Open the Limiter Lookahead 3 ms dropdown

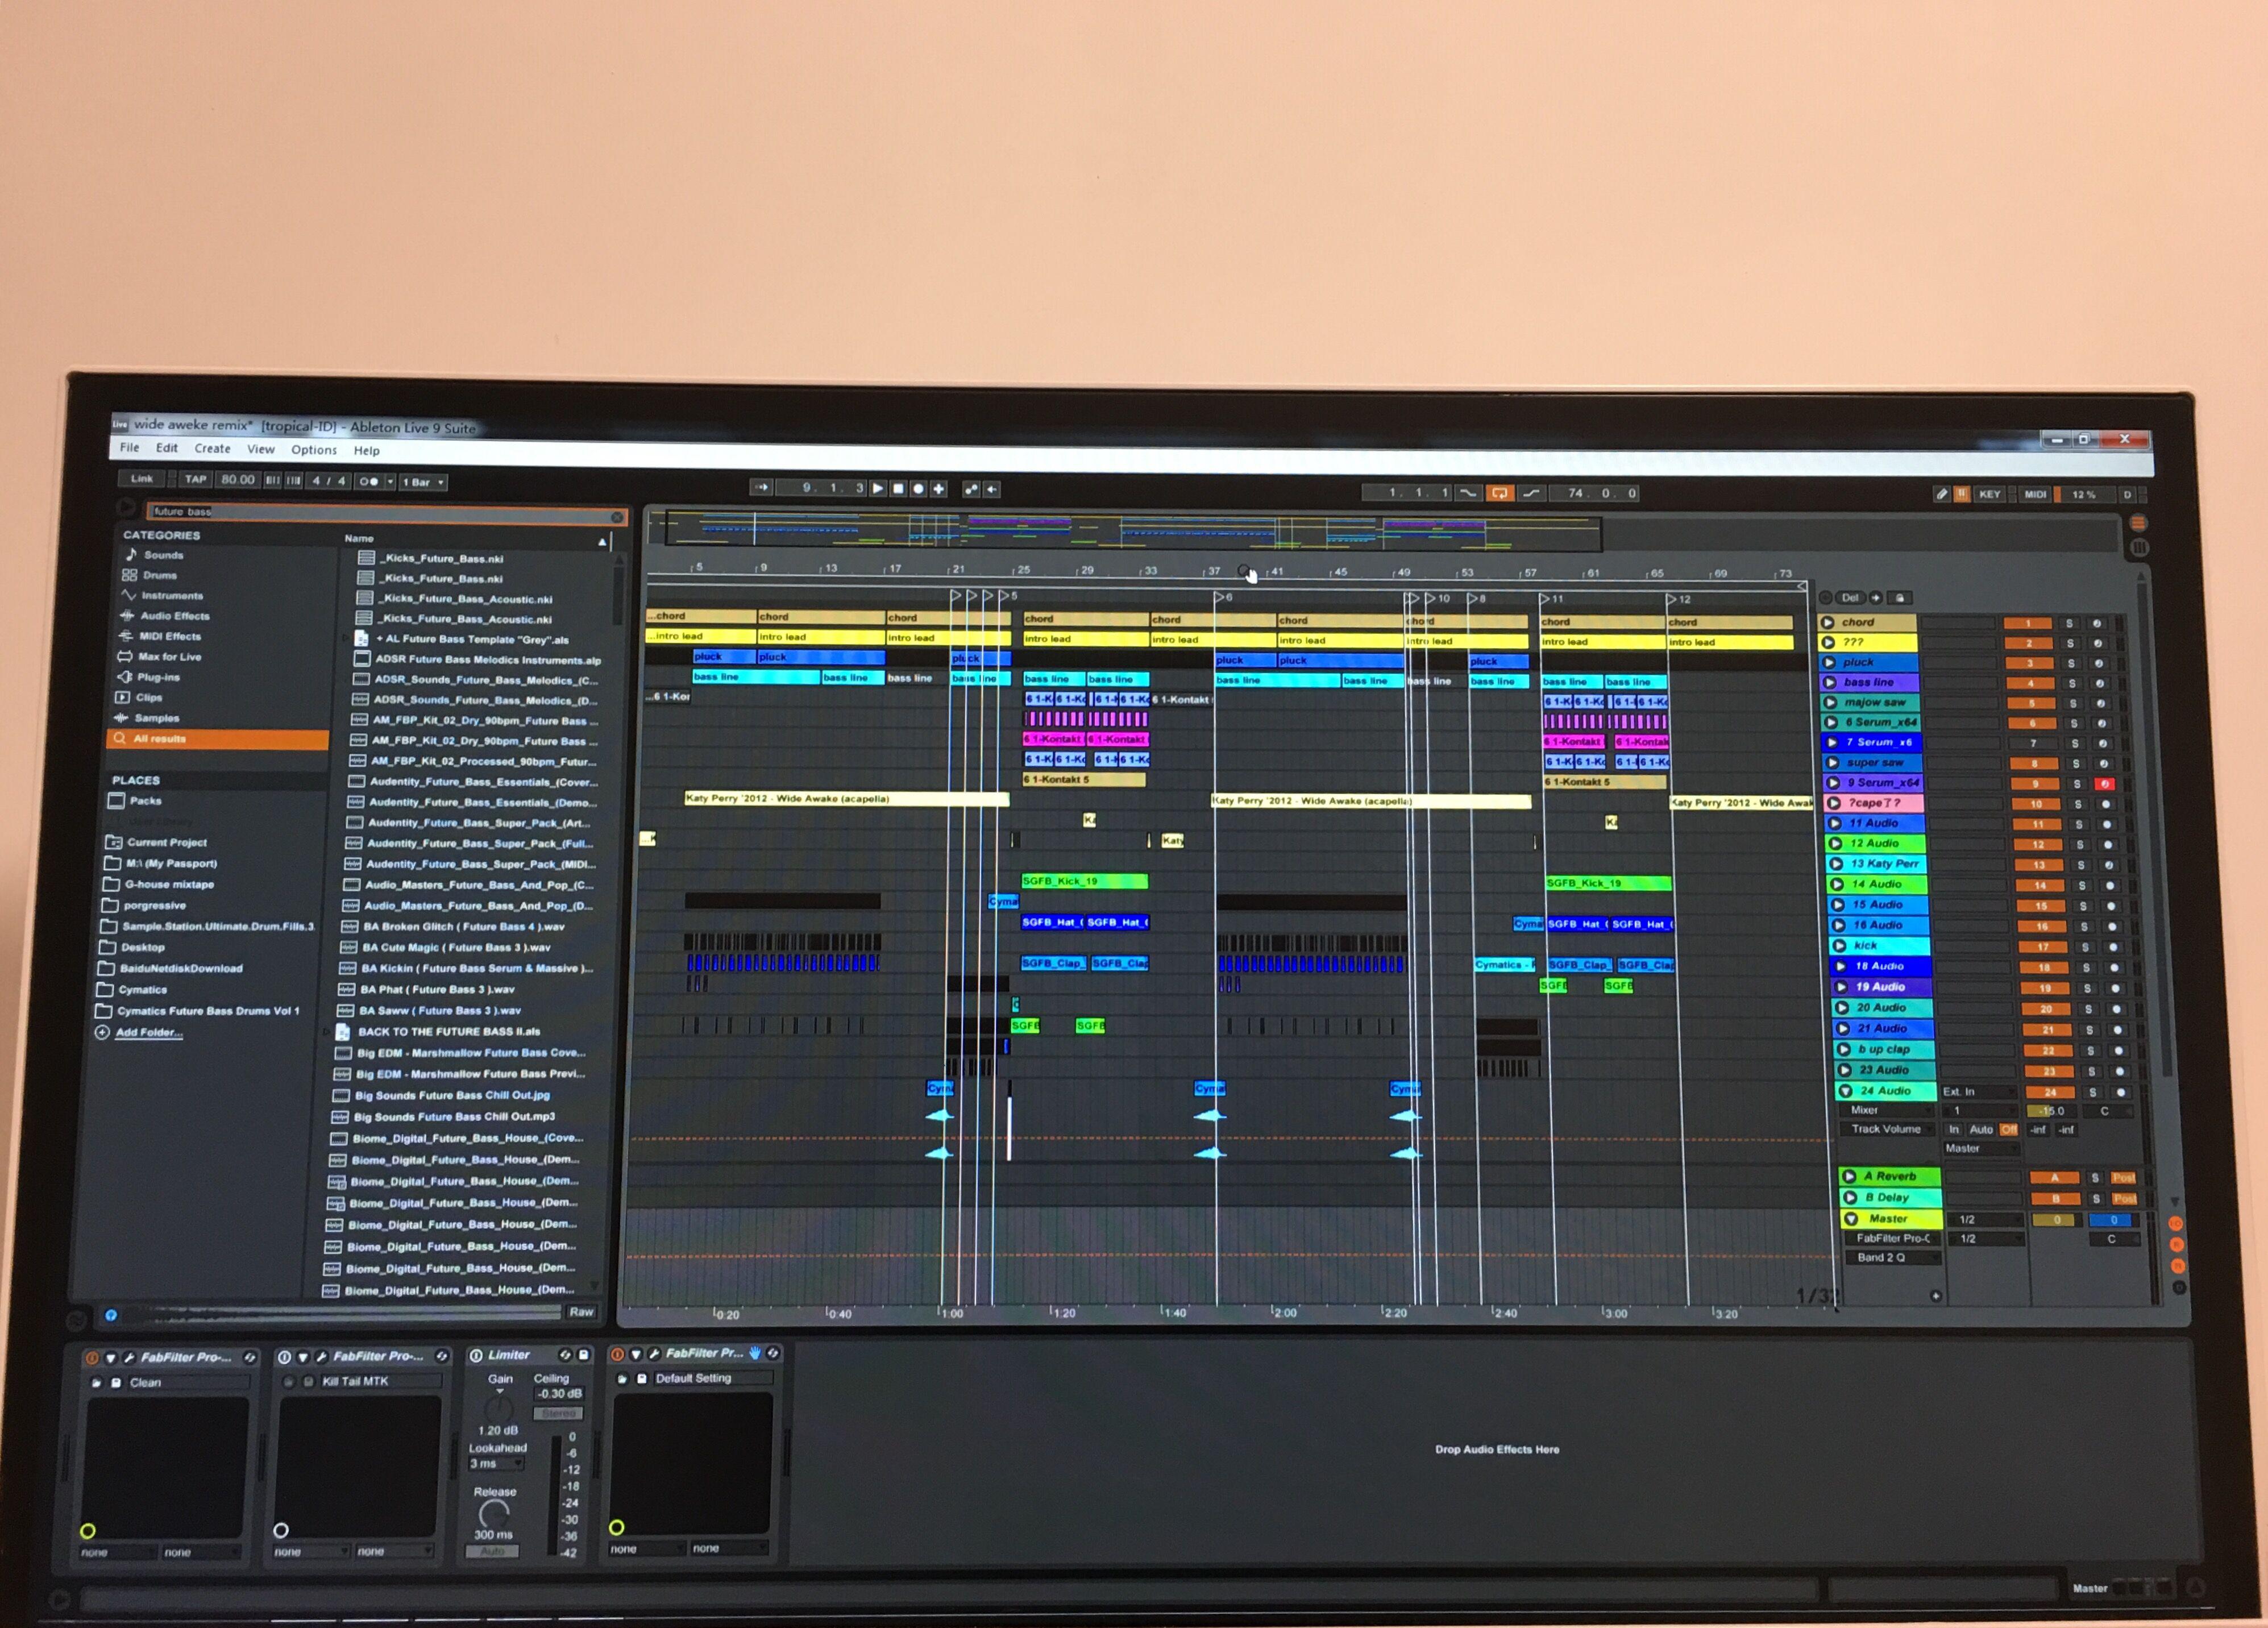click(x=496, y=1464)
